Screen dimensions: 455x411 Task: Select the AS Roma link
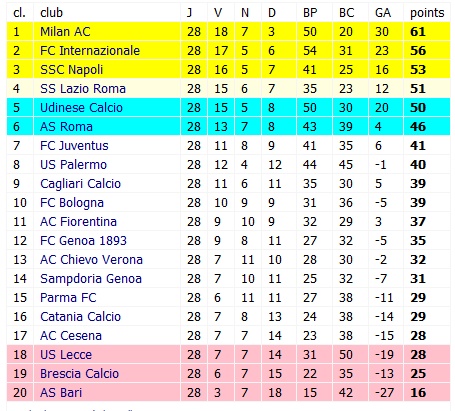[x=66, y=127]
